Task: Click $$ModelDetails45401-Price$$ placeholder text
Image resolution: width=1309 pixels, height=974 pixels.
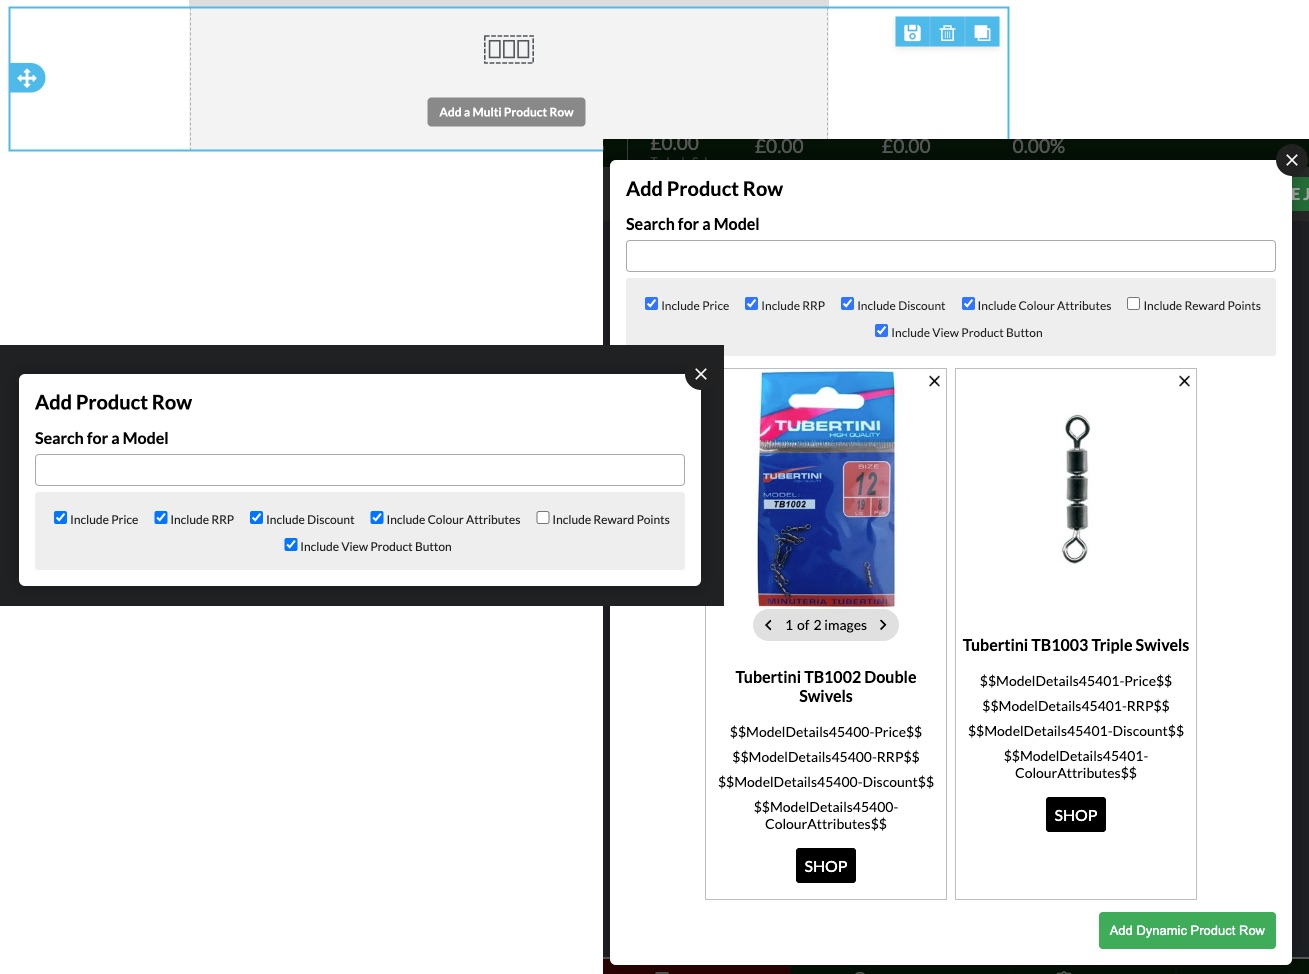Action: click(x=1076, y=681)
